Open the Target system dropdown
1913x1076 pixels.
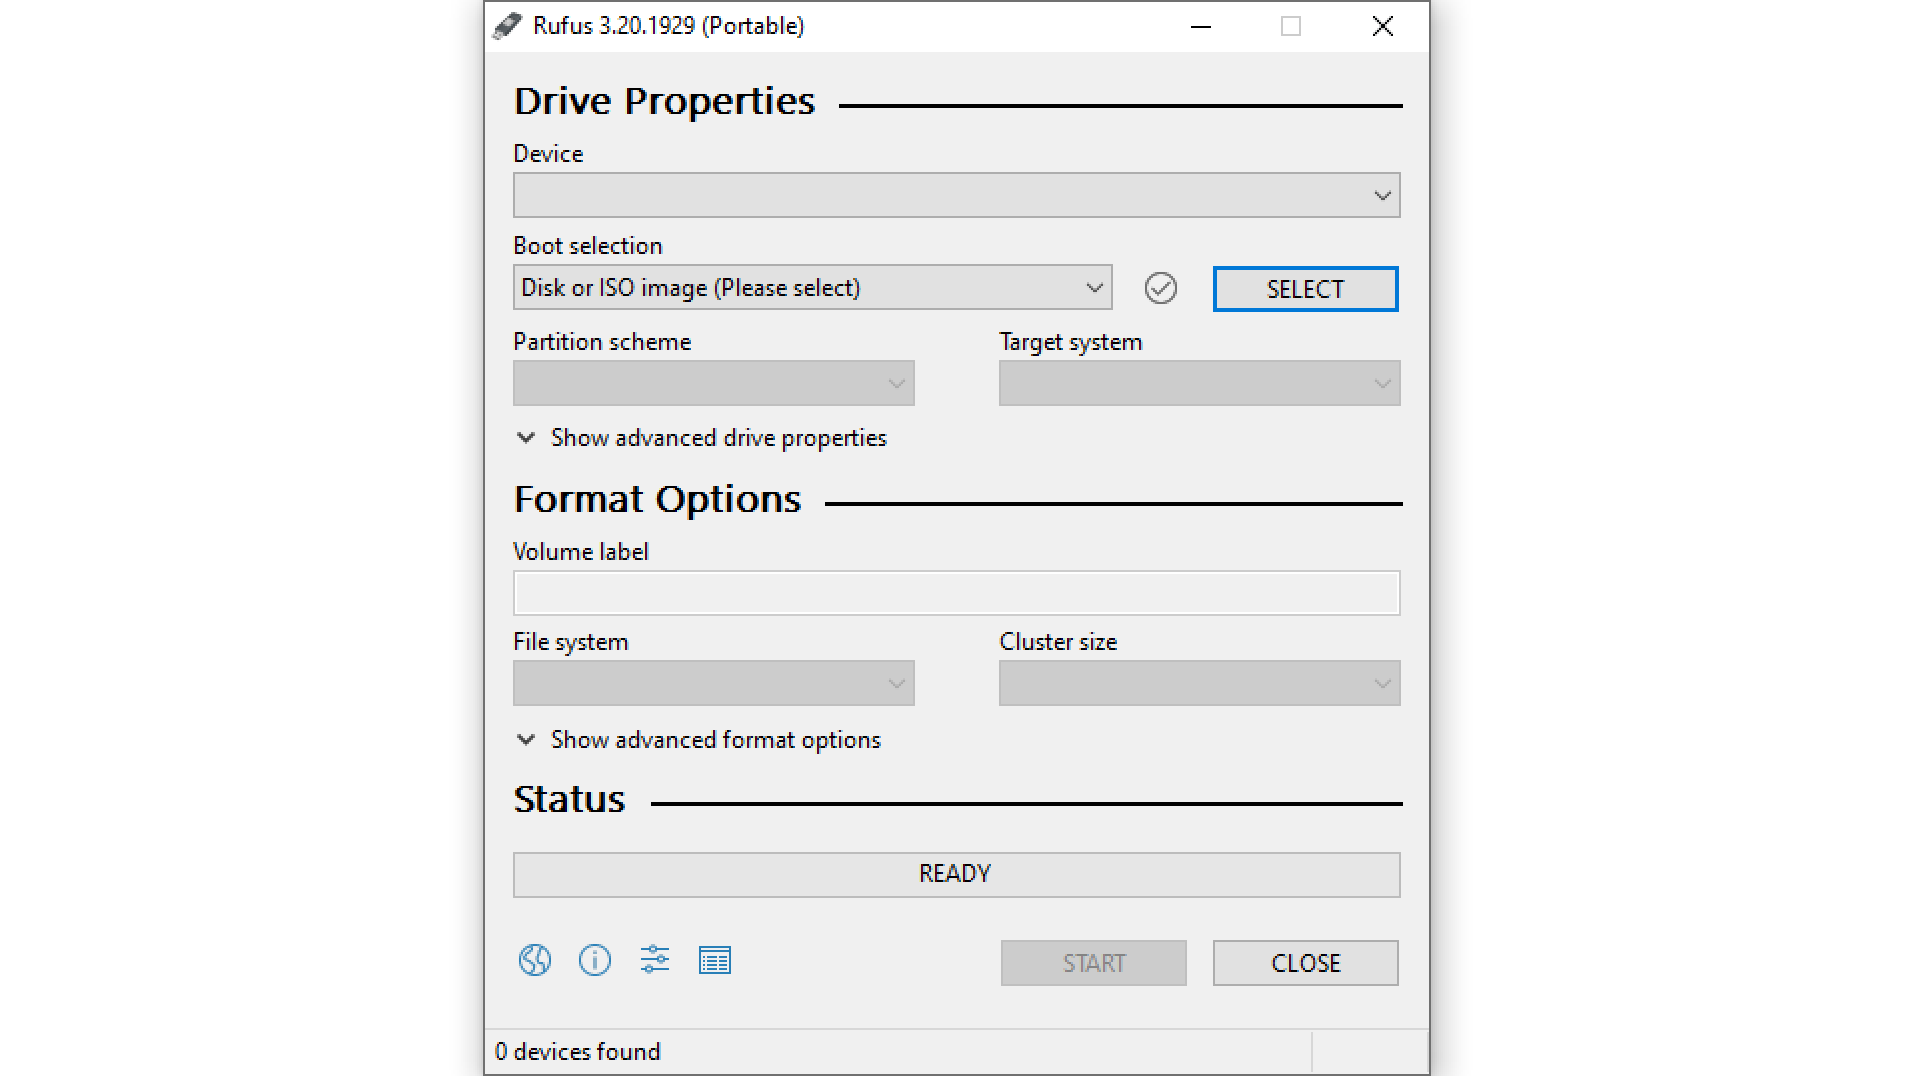coord(1199,383)
